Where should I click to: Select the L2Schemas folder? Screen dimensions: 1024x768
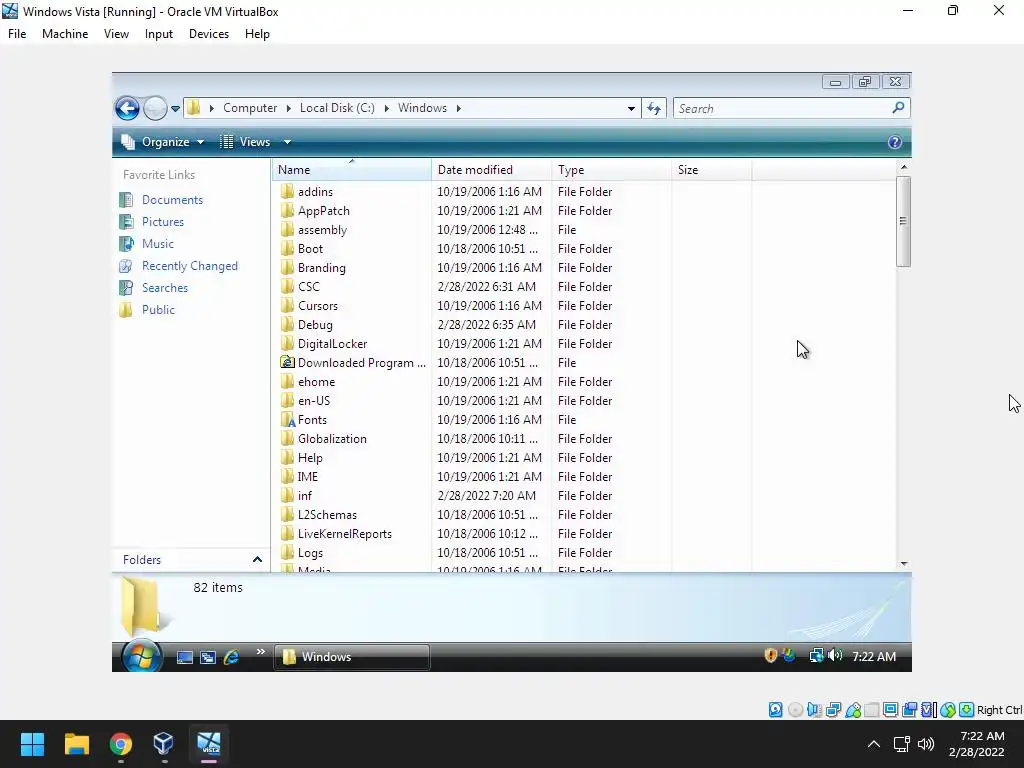pyautogui.click(x=327, y=515)
